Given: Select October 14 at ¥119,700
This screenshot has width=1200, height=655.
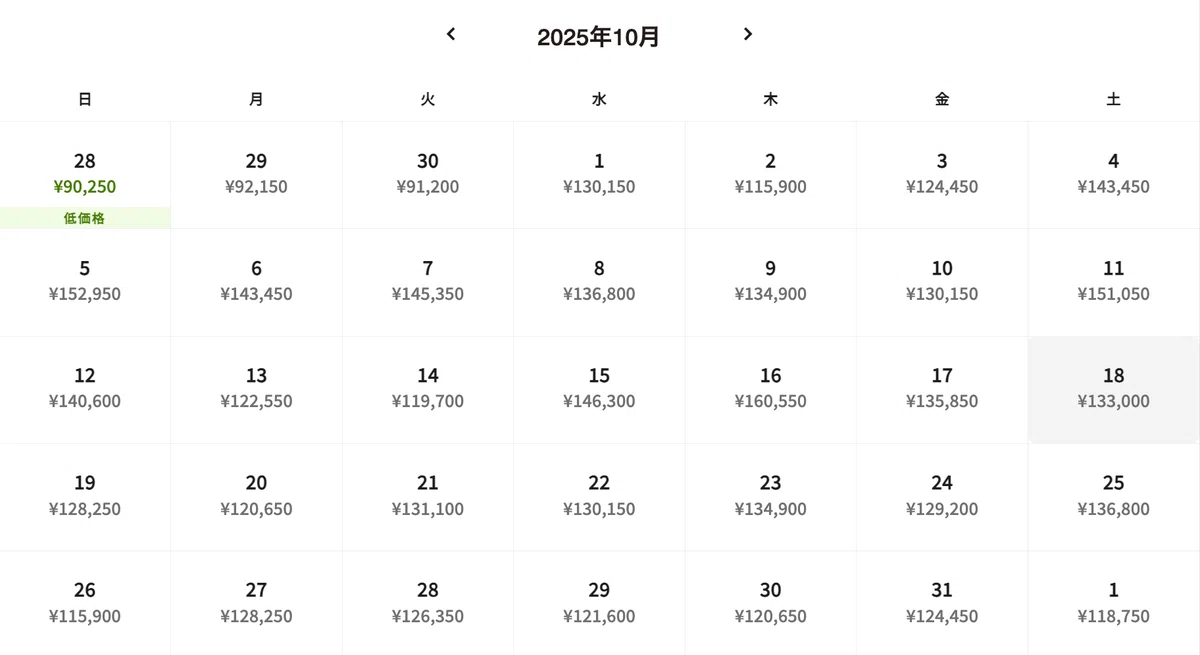Looking at the screenshot, I should click(428, 390).
